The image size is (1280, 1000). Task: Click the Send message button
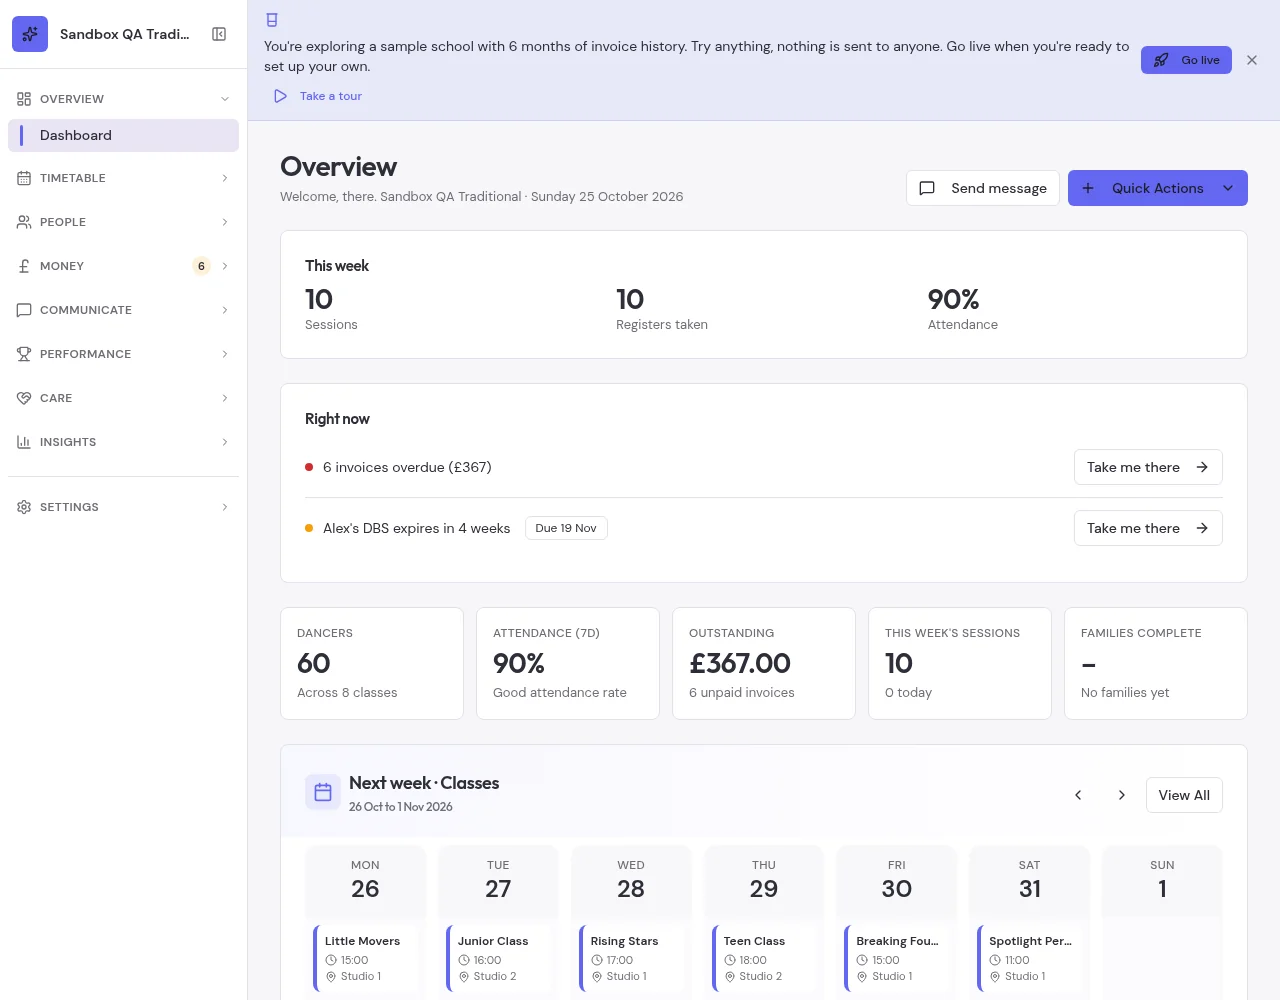coord(982,188)
